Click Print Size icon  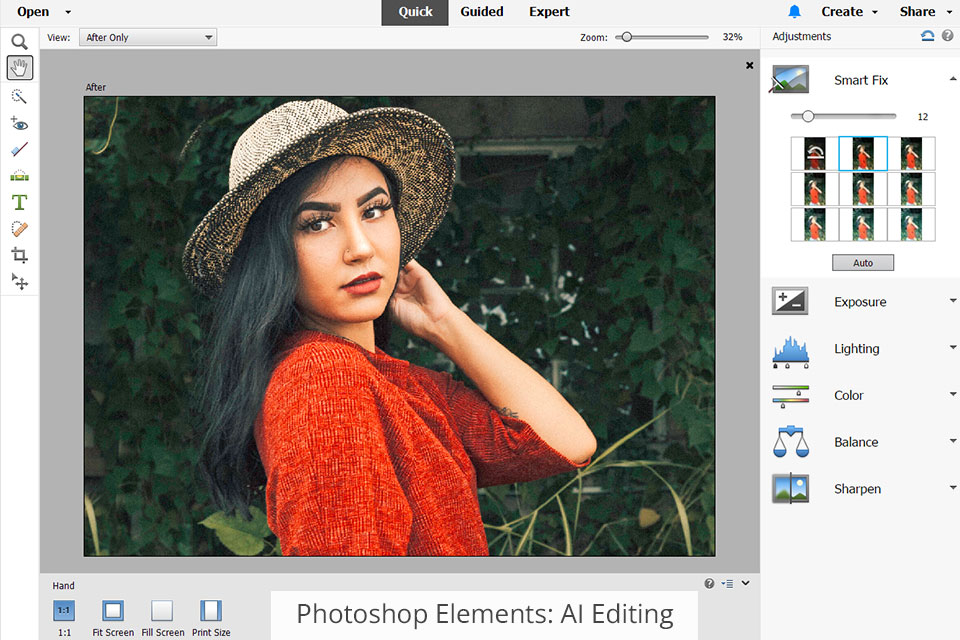(x=211, y=611)
